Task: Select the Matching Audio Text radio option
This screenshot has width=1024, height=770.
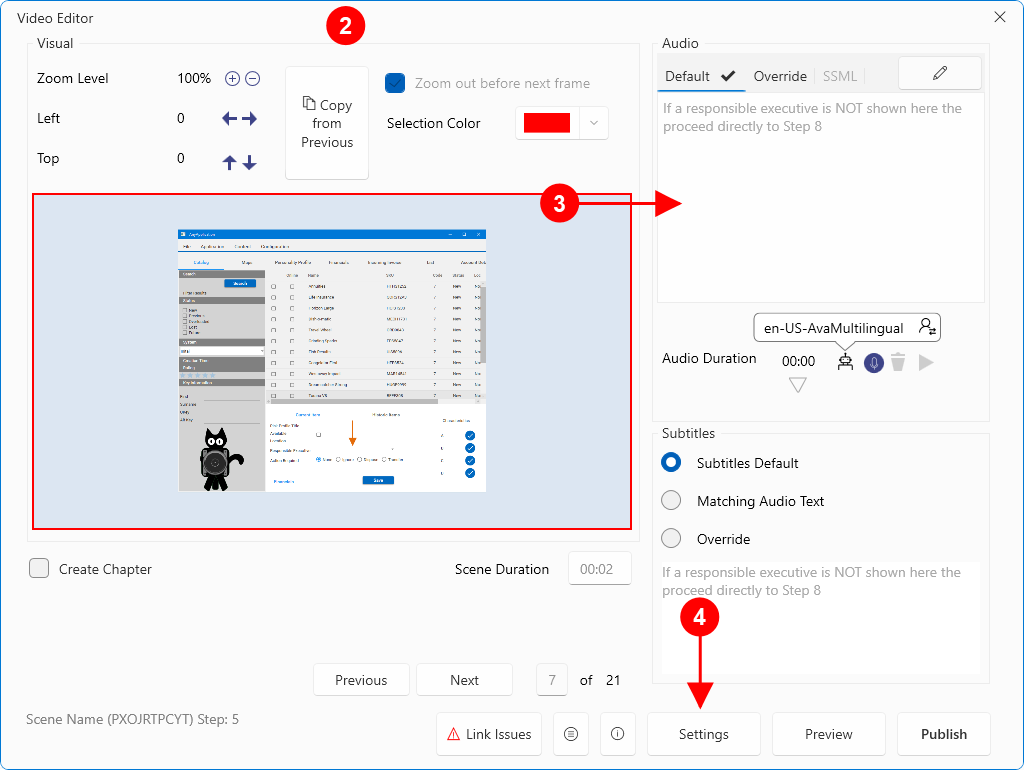Action: tap(672, 501)
